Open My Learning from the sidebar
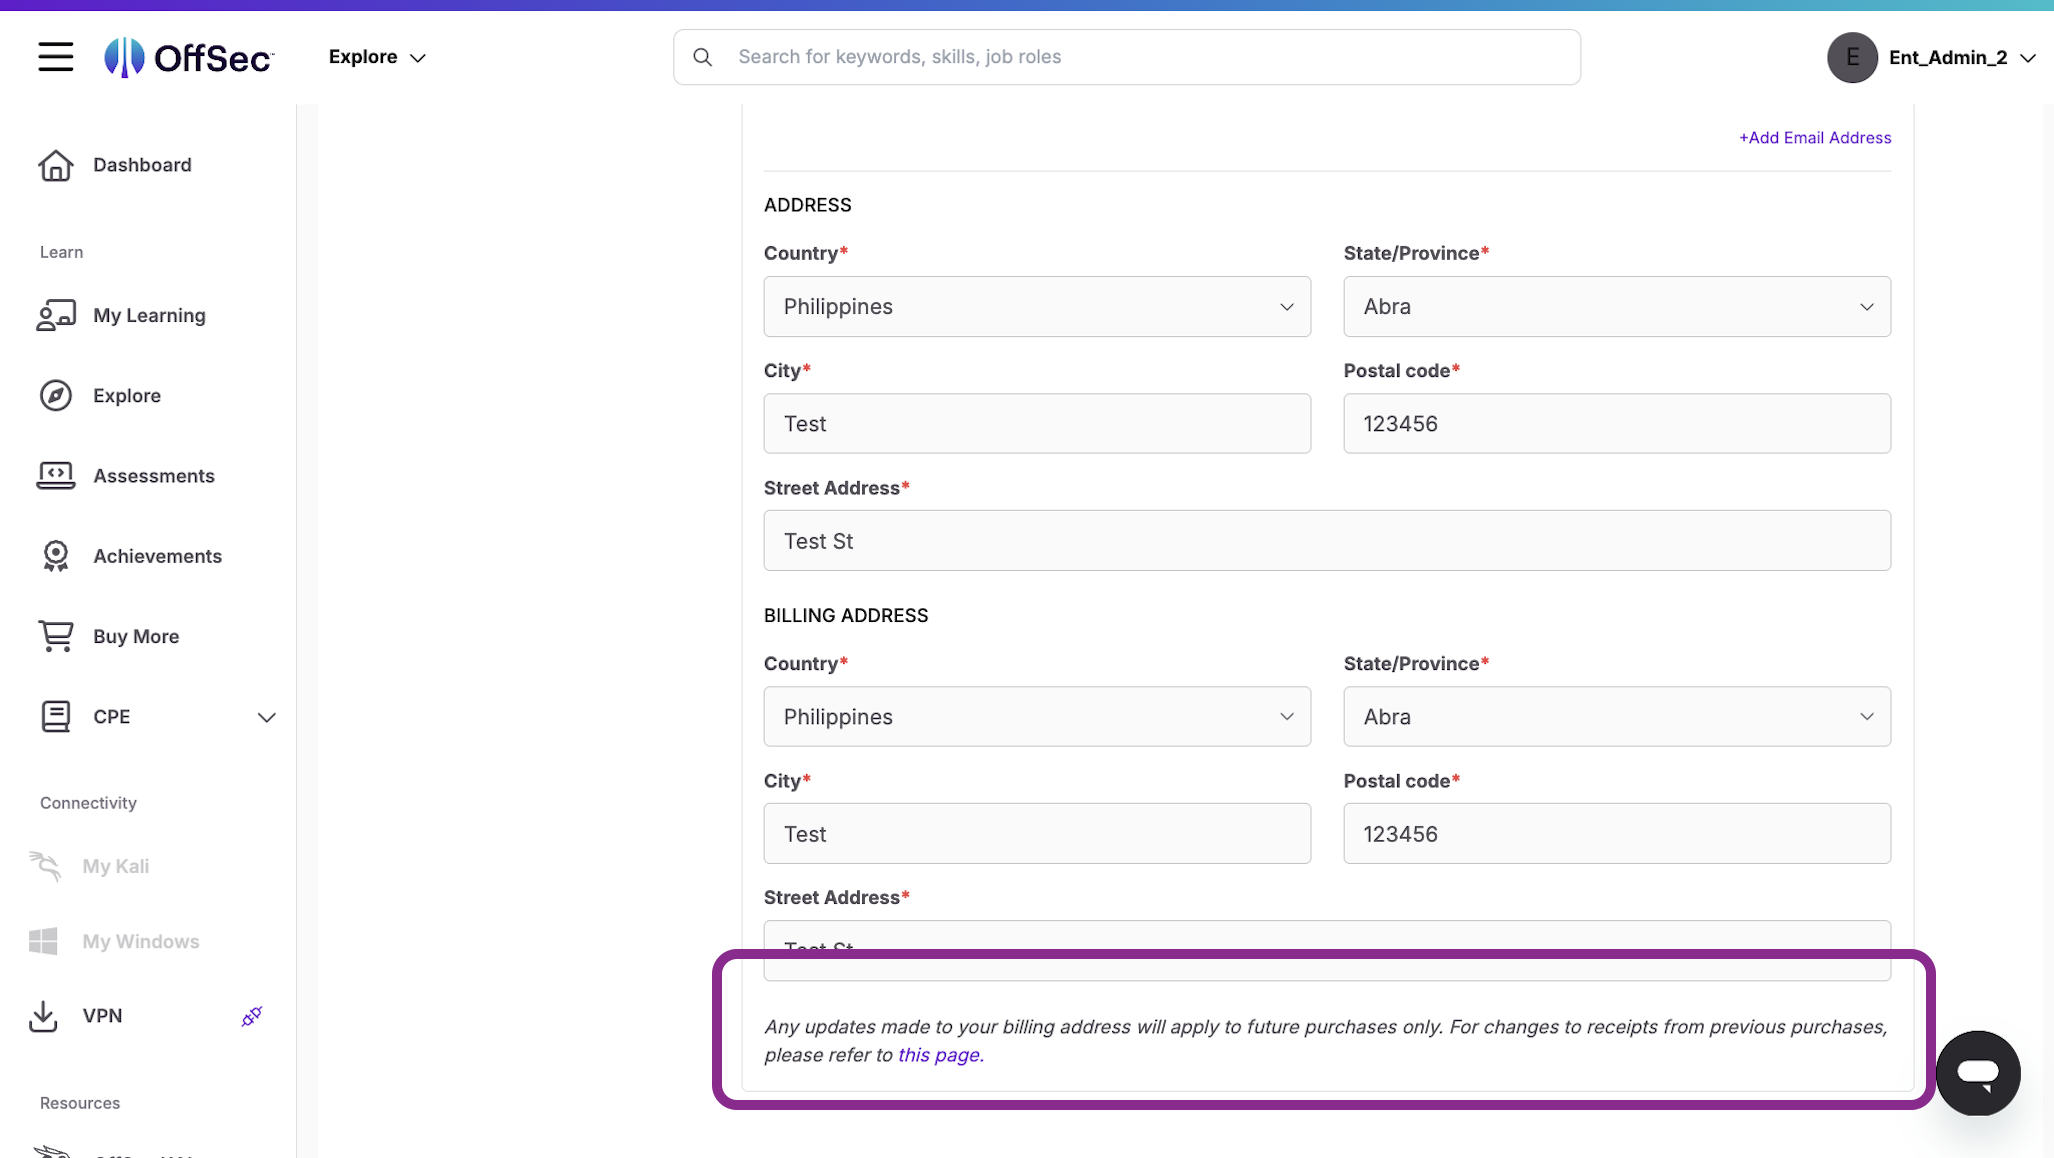The height and width of the screenshot is (1158, 2054). pos(148,315)
